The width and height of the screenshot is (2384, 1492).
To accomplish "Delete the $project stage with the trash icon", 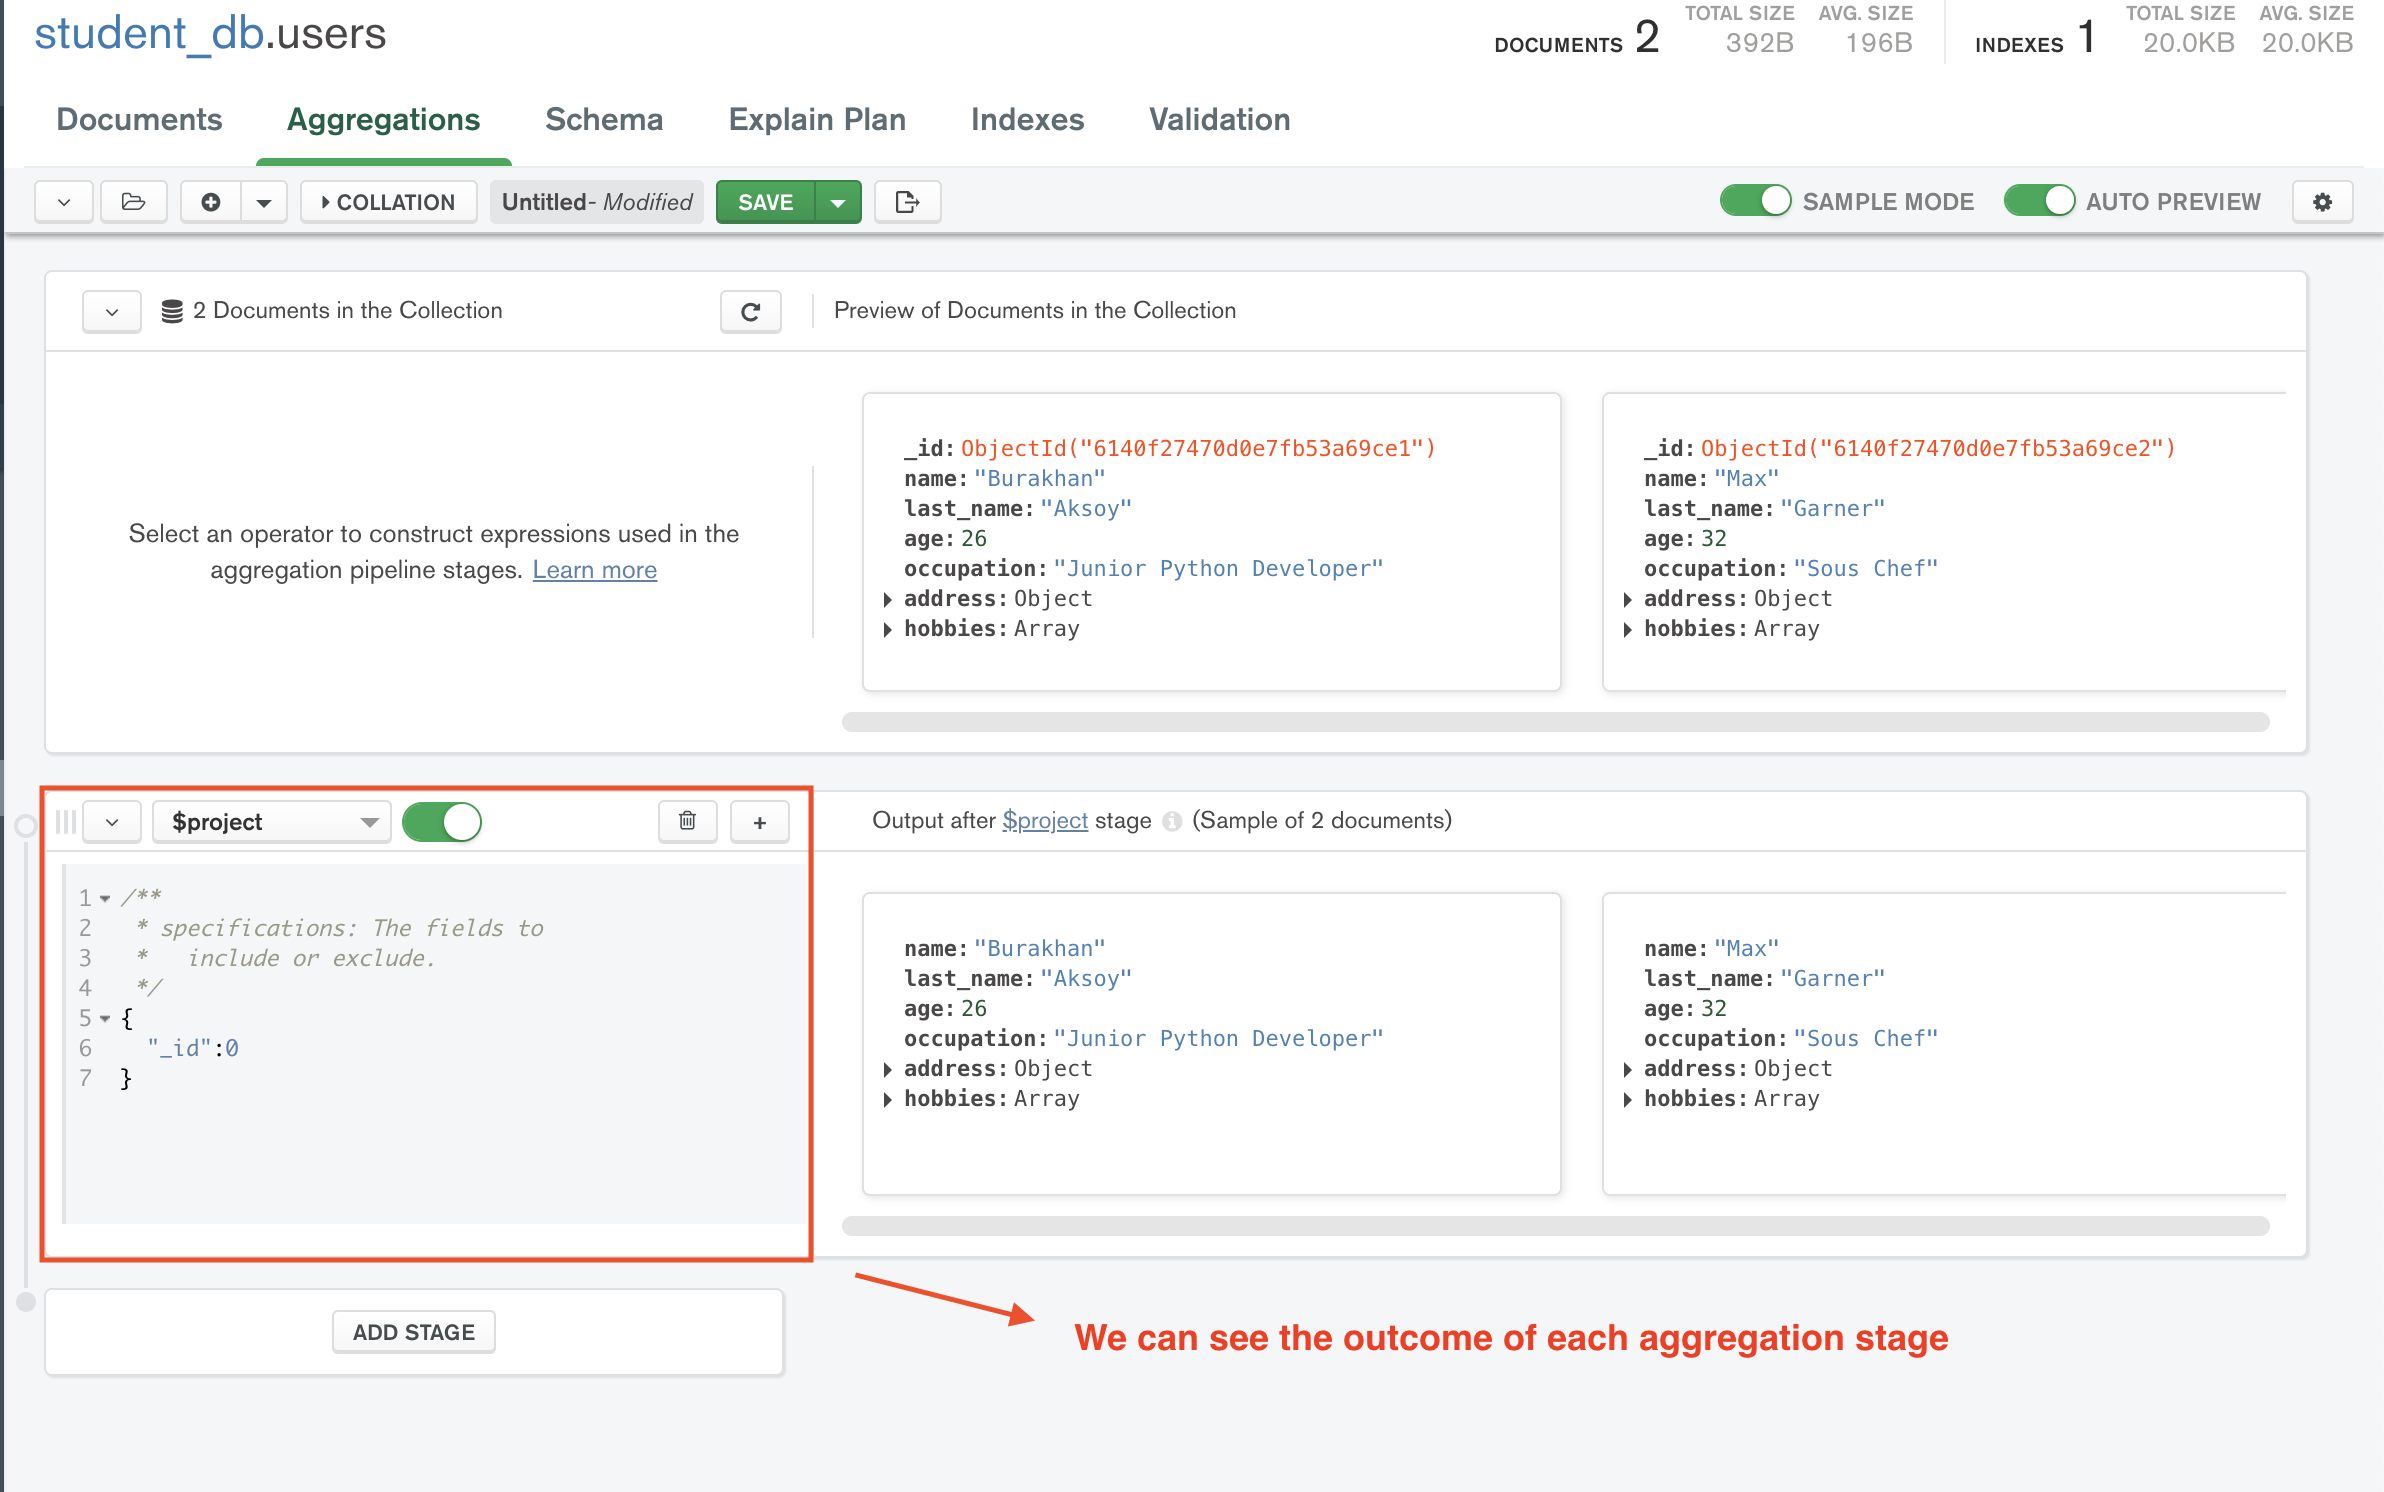I will [x=687, y=821].
